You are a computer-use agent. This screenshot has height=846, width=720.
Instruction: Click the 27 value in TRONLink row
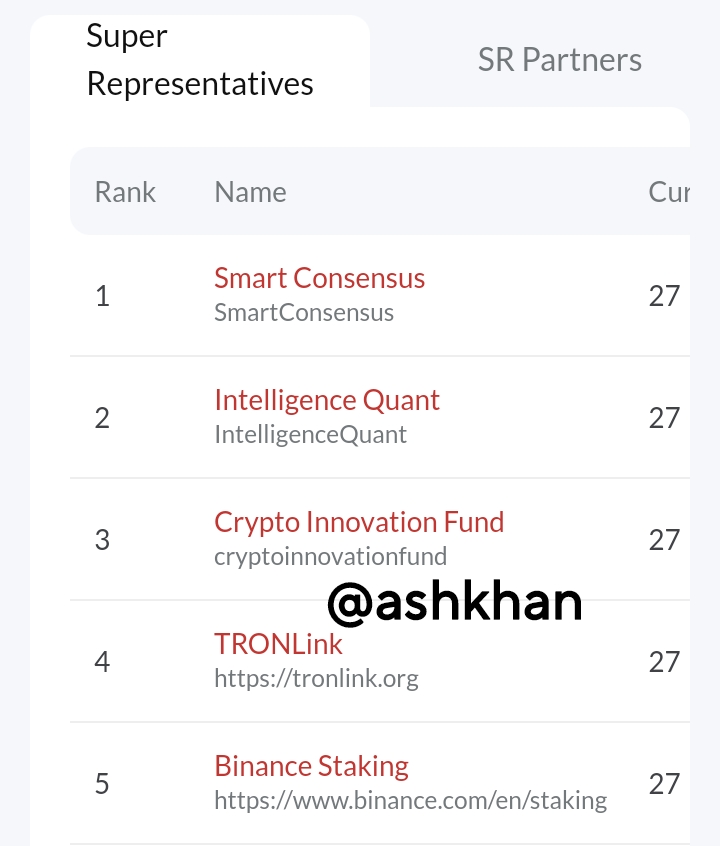pos(664,662)
